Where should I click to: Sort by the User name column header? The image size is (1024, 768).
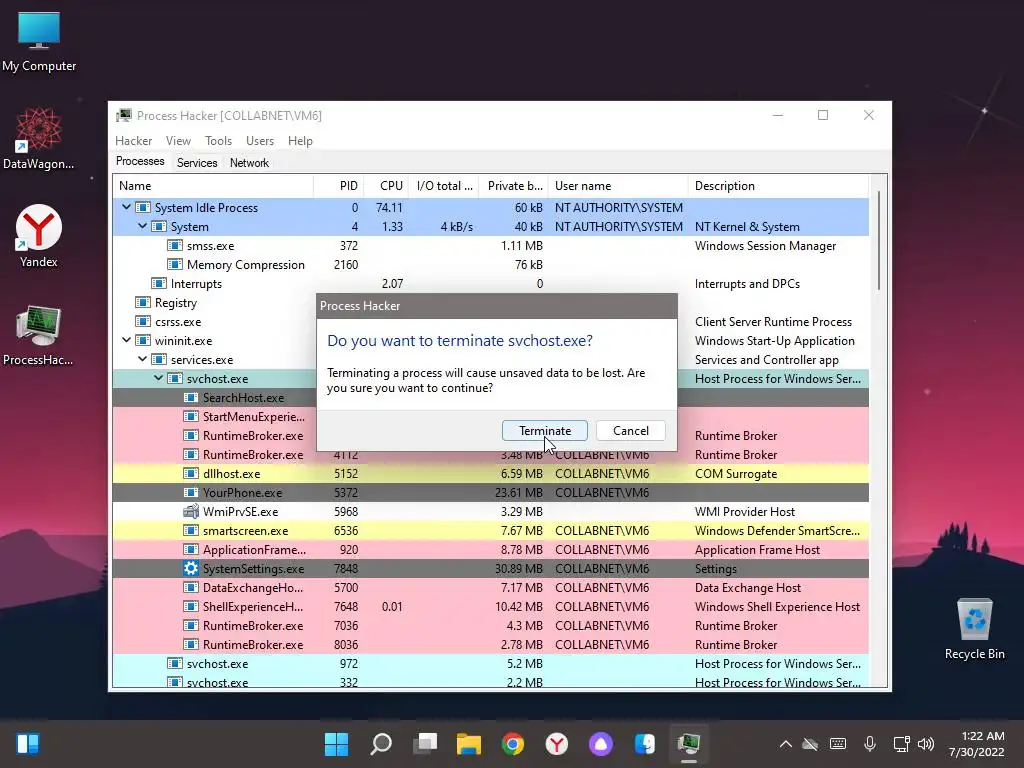click(618, 185)
